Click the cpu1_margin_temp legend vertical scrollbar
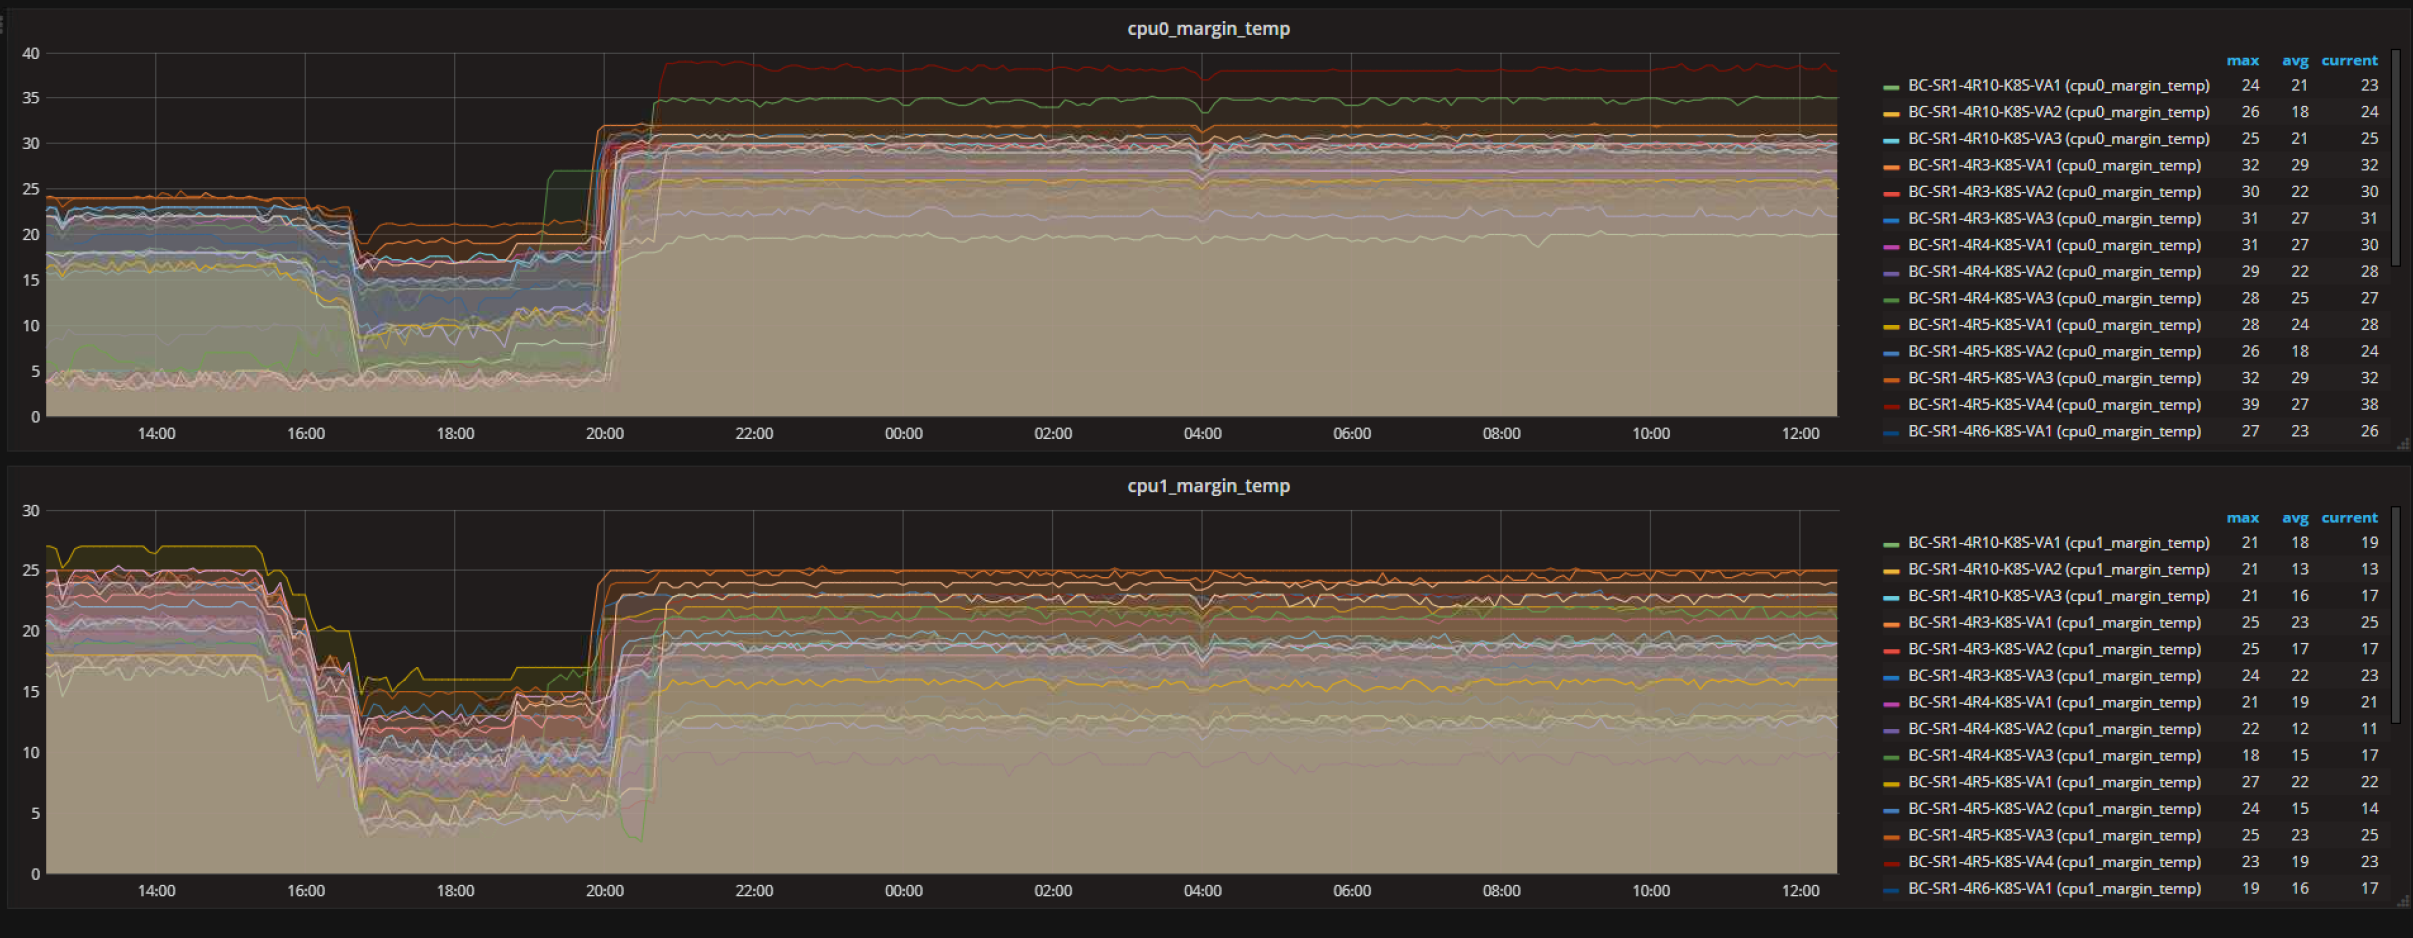Viewport: 2413px width, 938px height. 2396,615
